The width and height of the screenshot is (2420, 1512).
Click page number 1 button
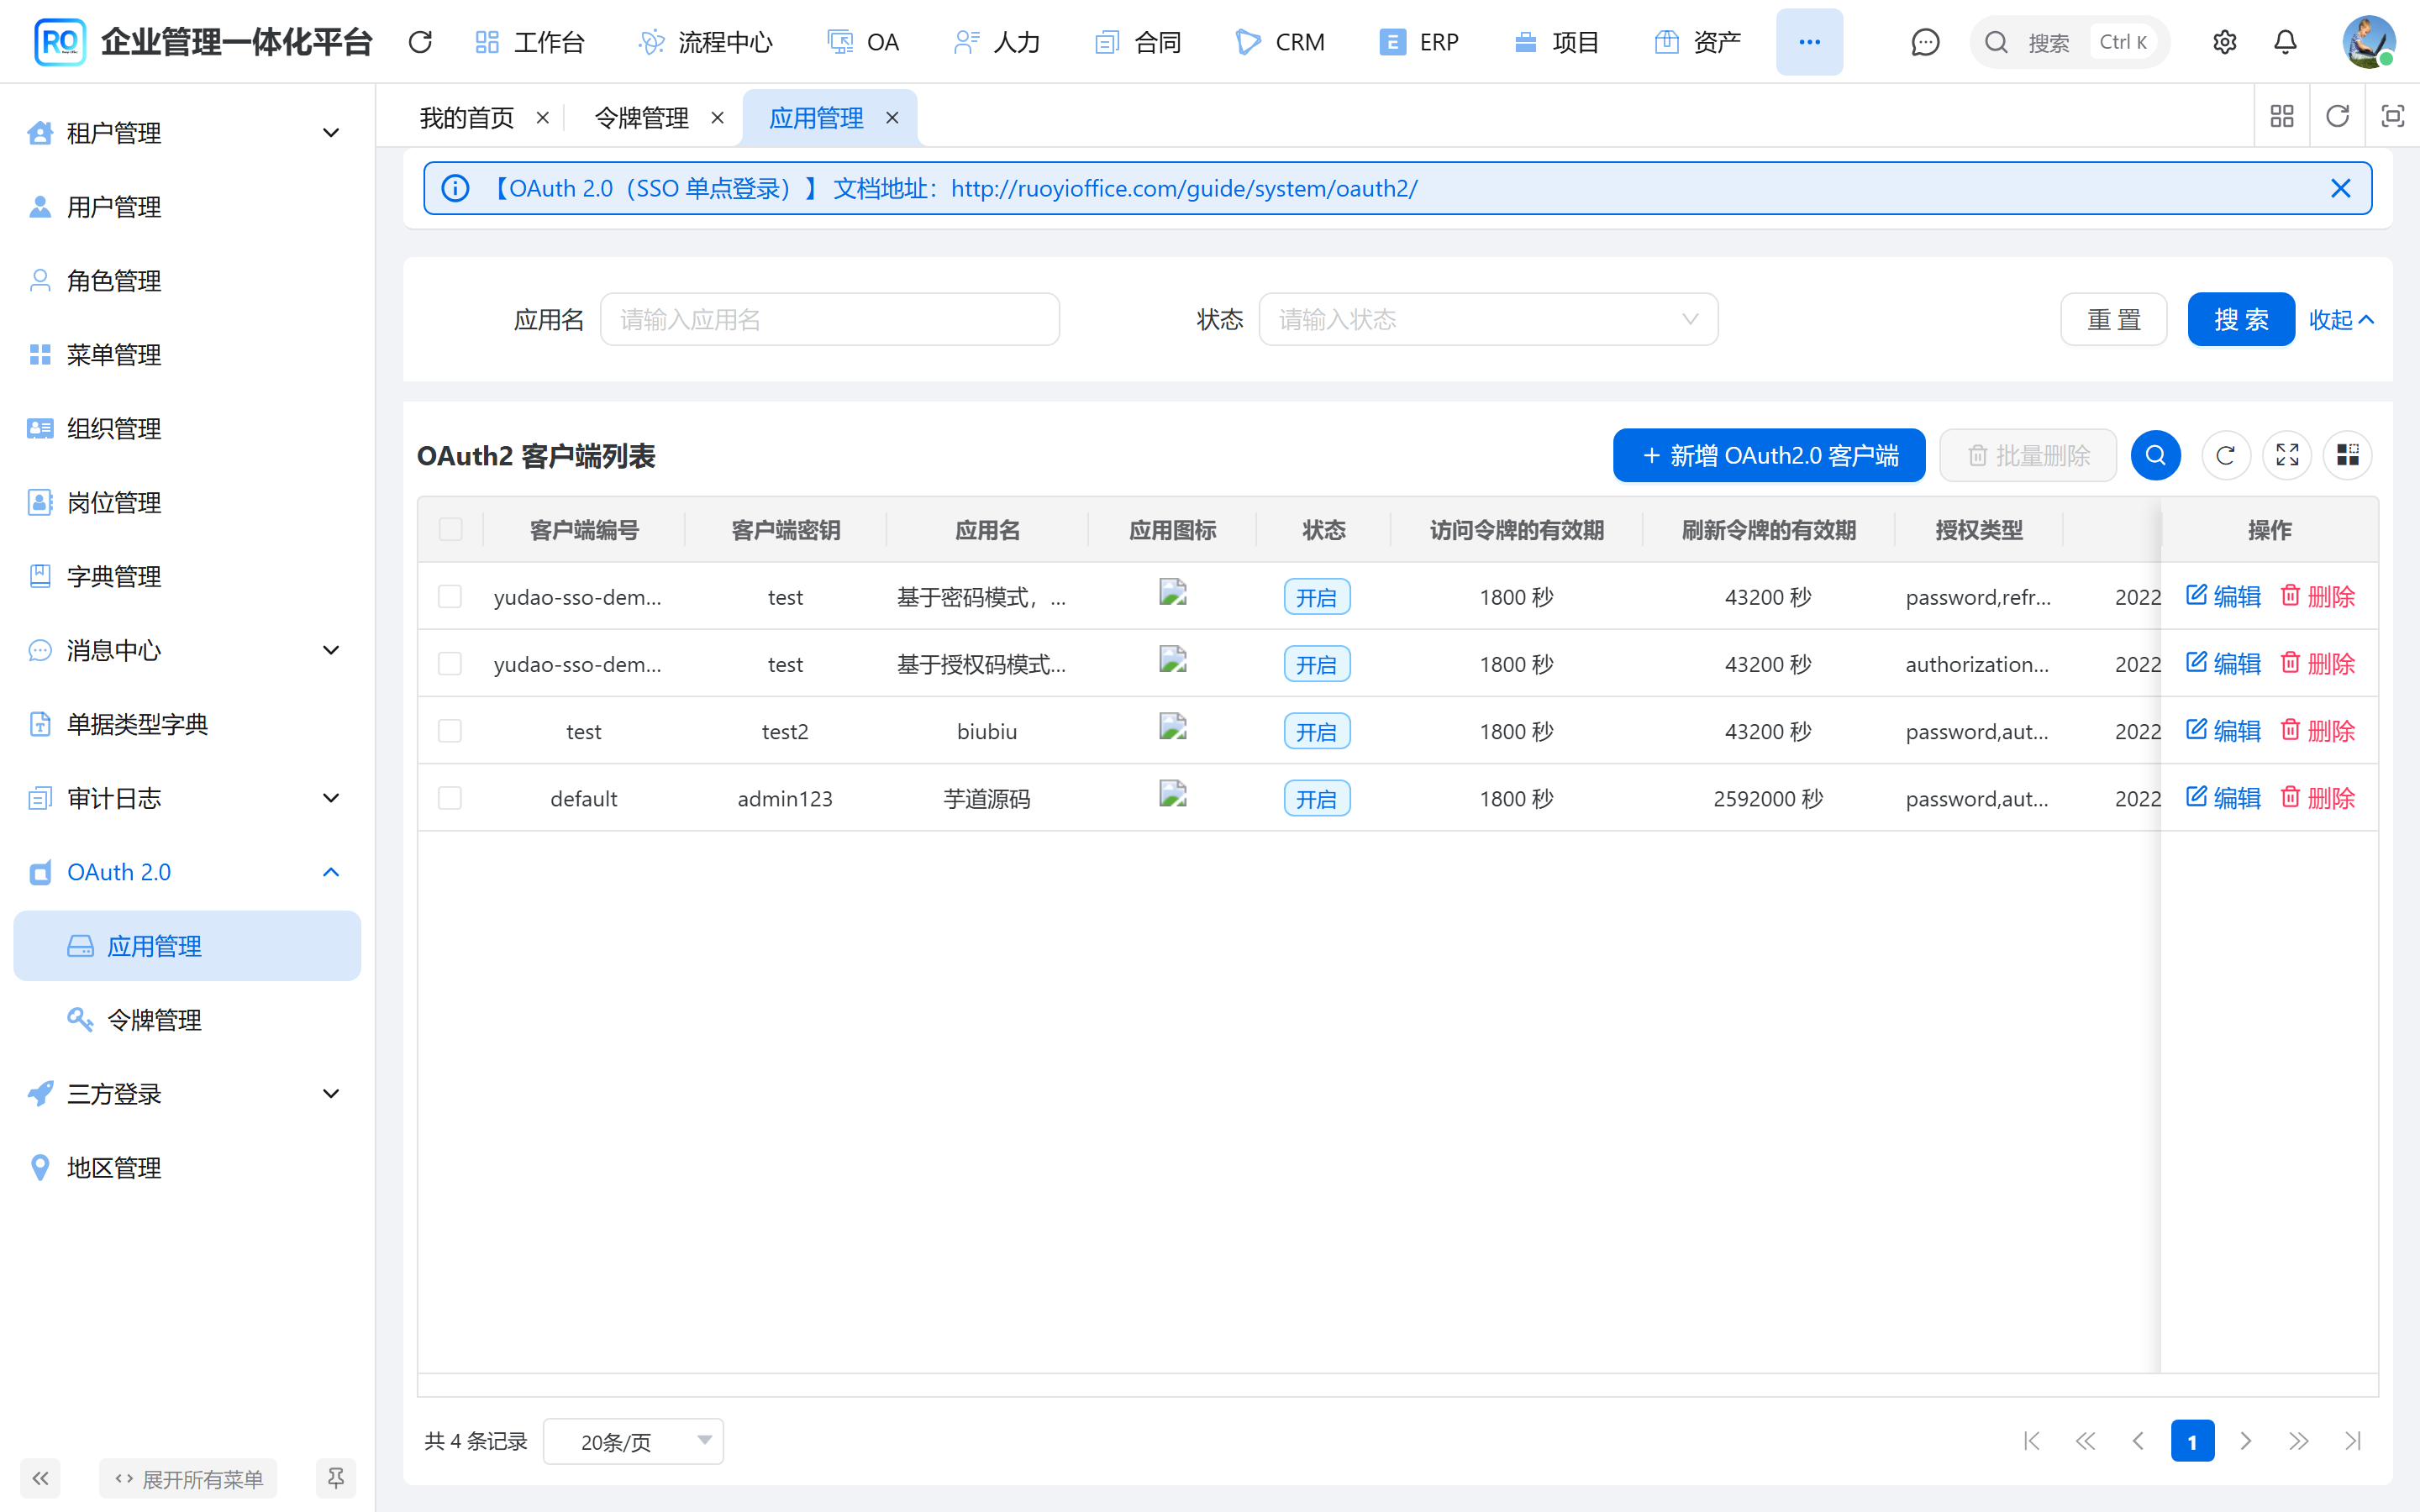(2192, 1440)
